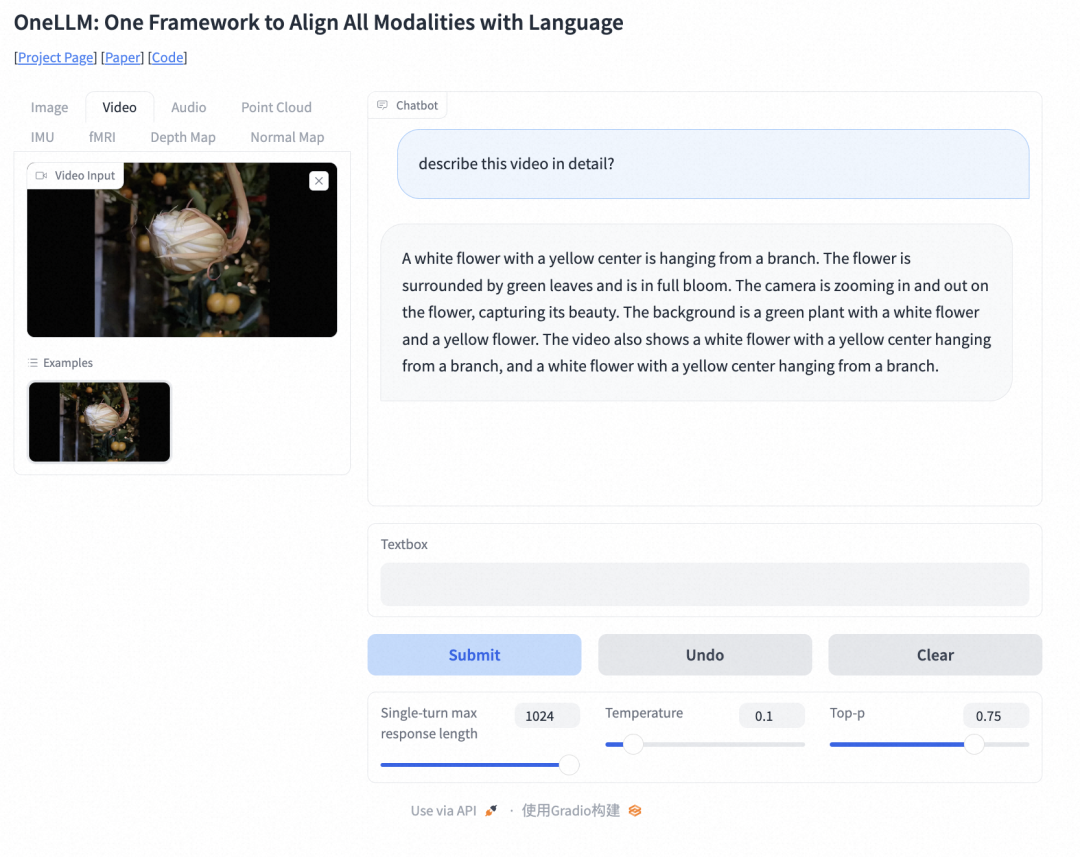Click the Code link in the header
This screenshot has height=857, width=1080.
point(167,57)
